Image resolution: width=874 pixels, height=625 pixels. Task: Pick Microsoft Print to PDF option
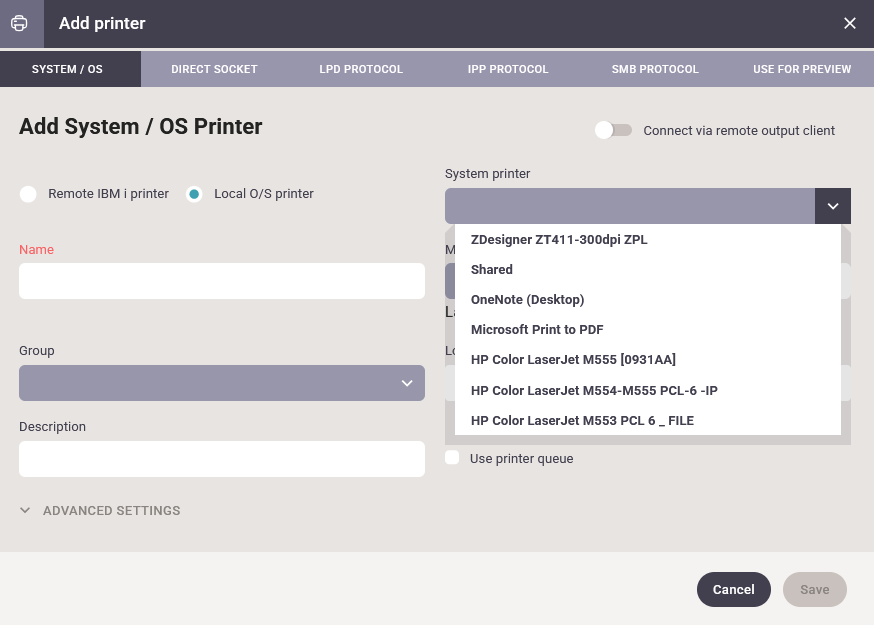click(x=537, y=330)
